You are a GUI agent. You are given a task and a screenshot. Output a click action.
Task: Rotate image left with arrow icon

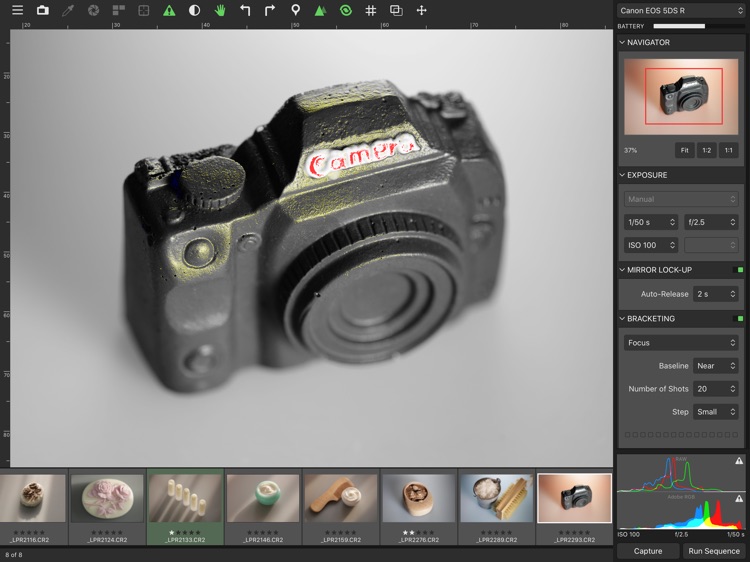pos(245,10)
